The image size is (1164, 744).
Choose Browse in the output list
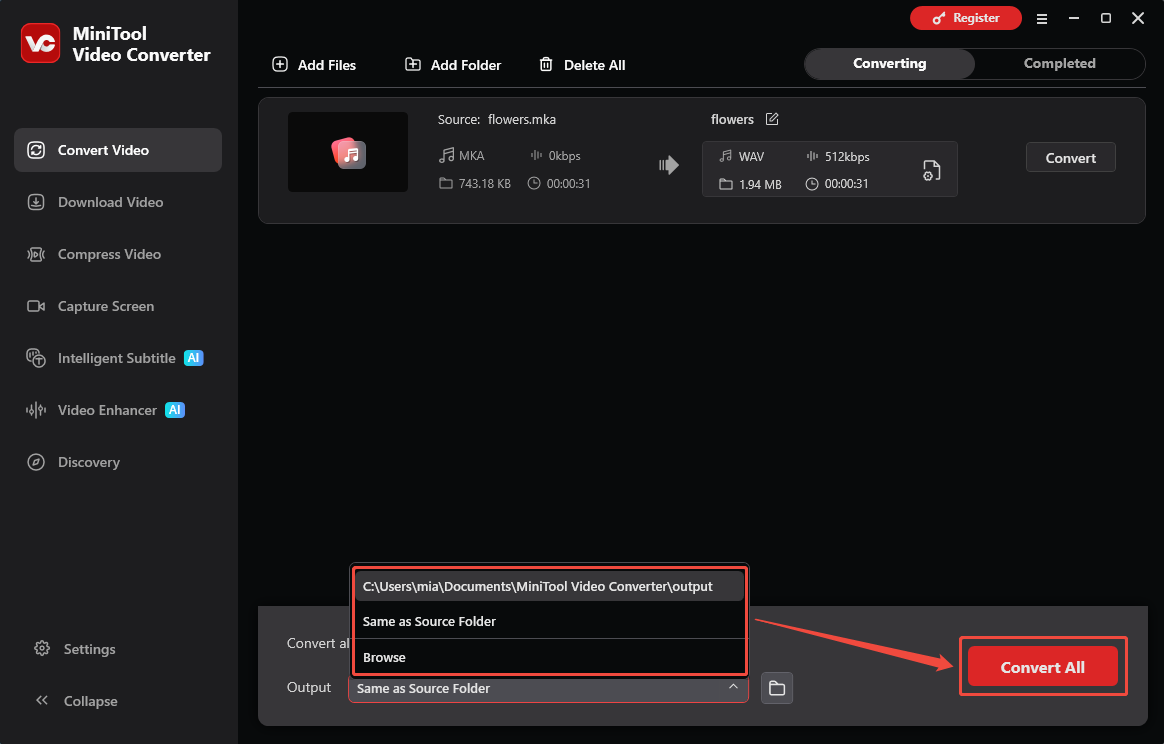[549, 657]
